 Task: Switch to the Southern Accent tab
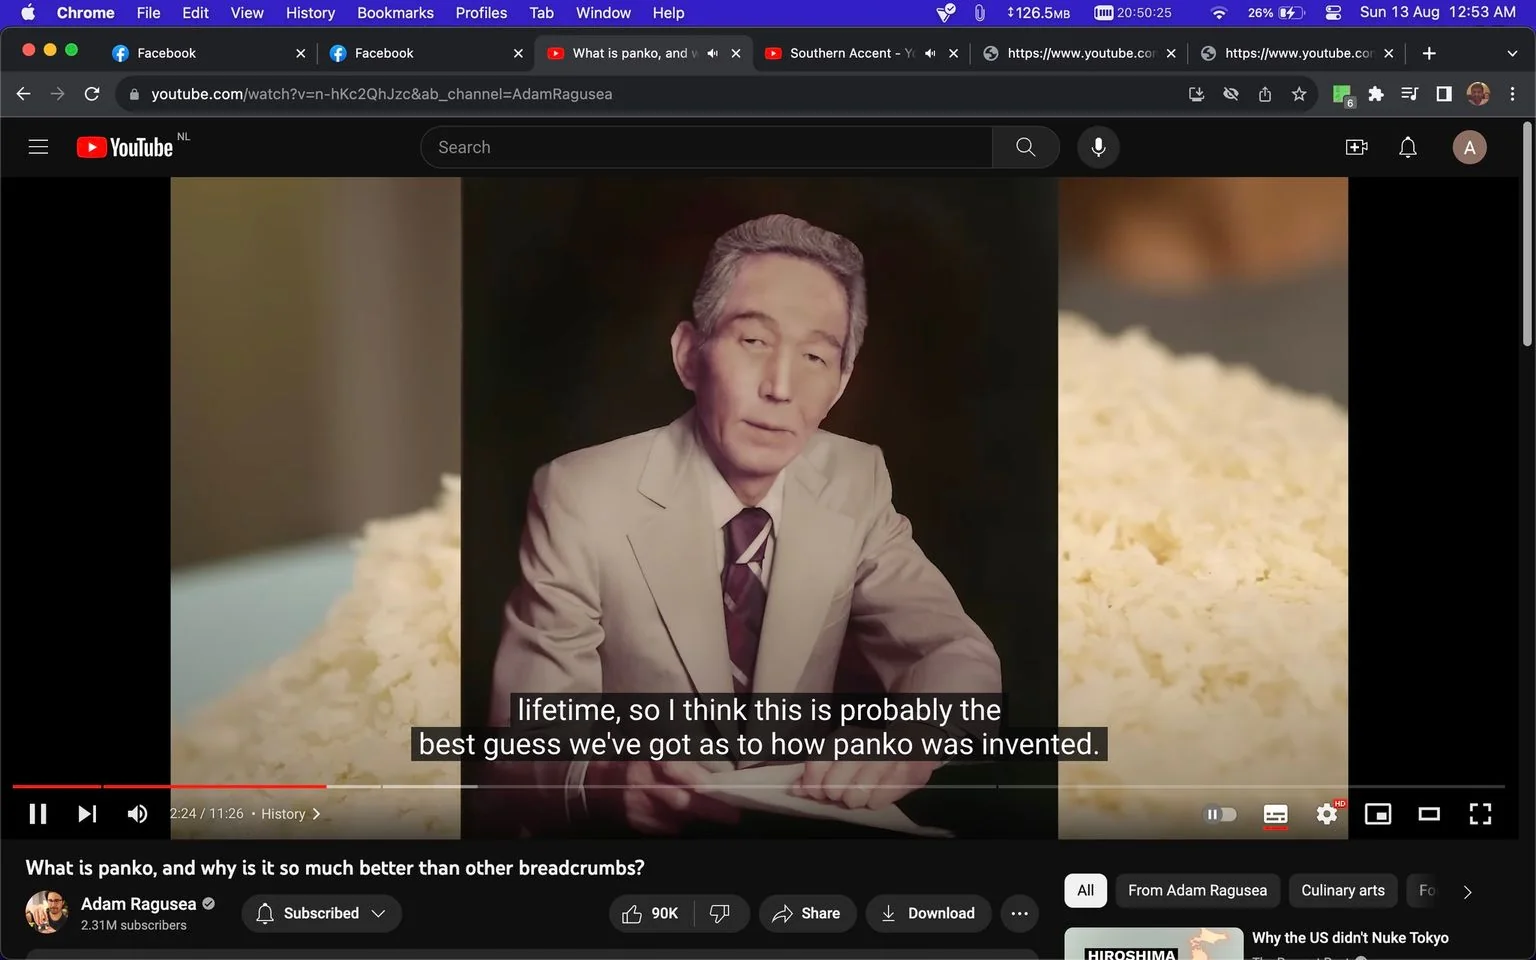pos(850,53)
